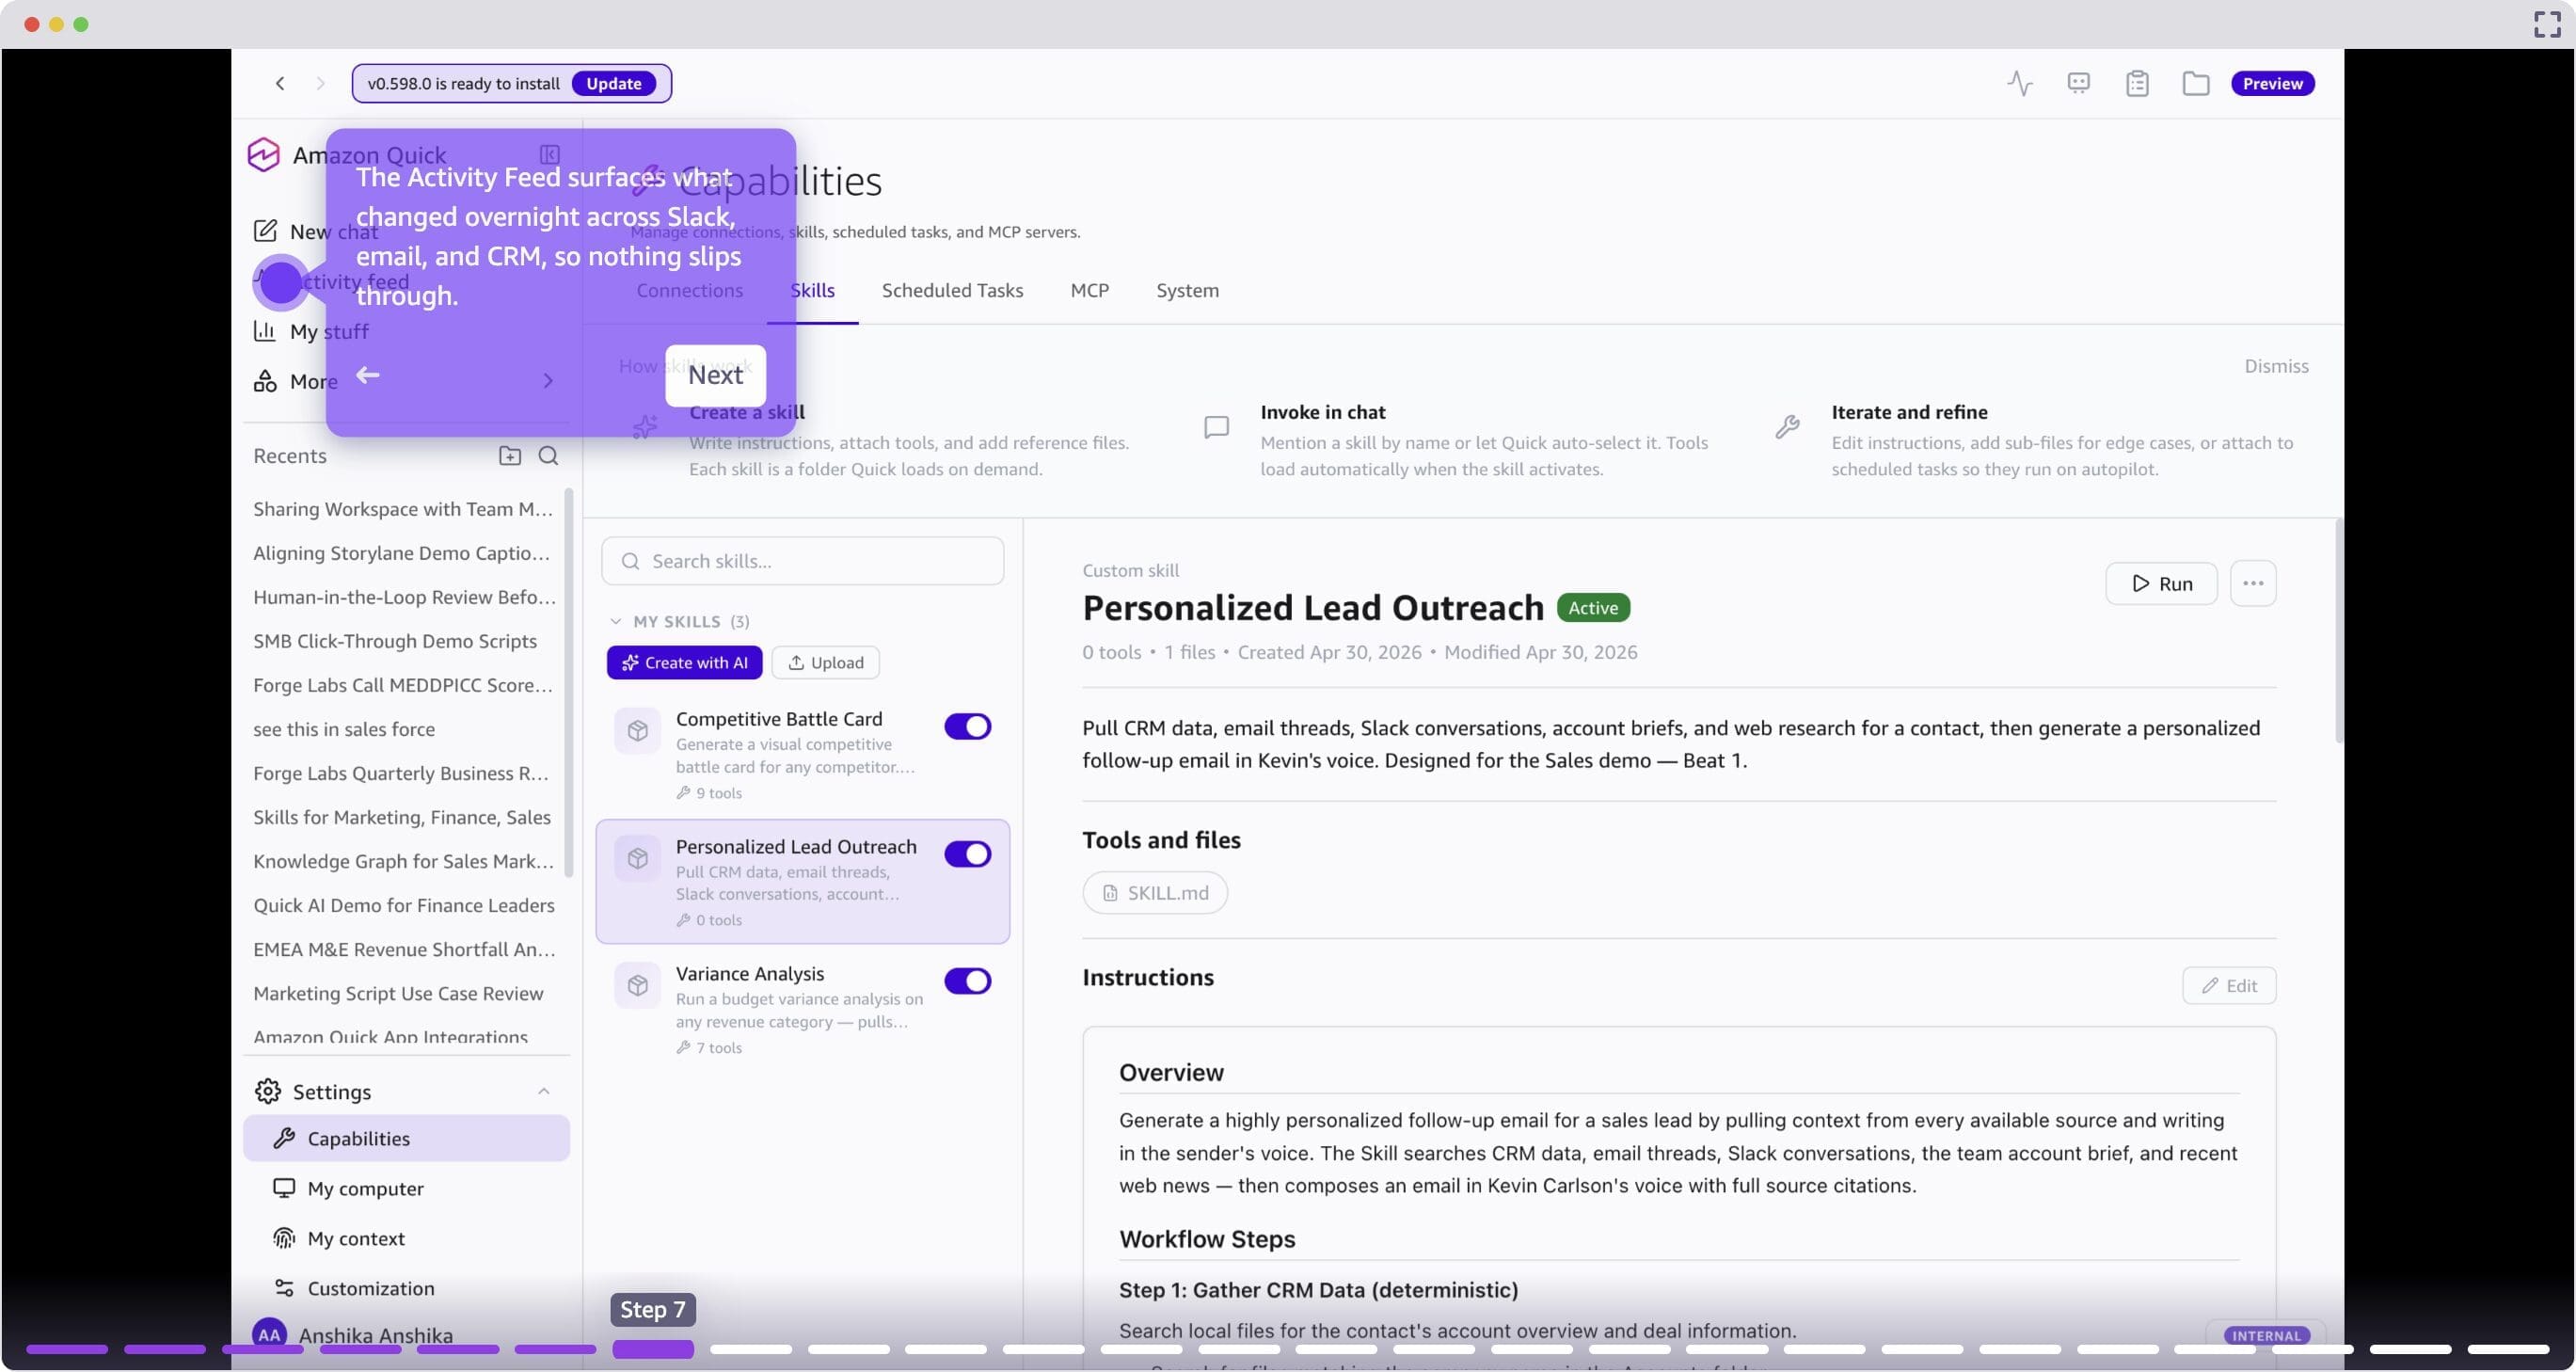Viewport: 2576px width, 1372px height.
Task: Click the Amazon Quick logo
Action: point(263,154)
